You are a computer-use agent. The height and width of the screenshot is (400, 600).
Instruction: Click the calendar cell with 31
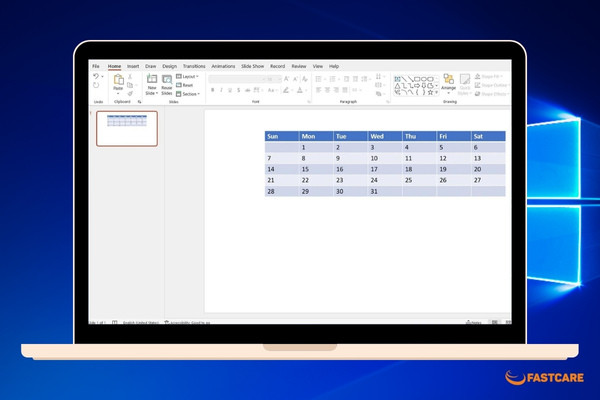[x=385, y=191]
